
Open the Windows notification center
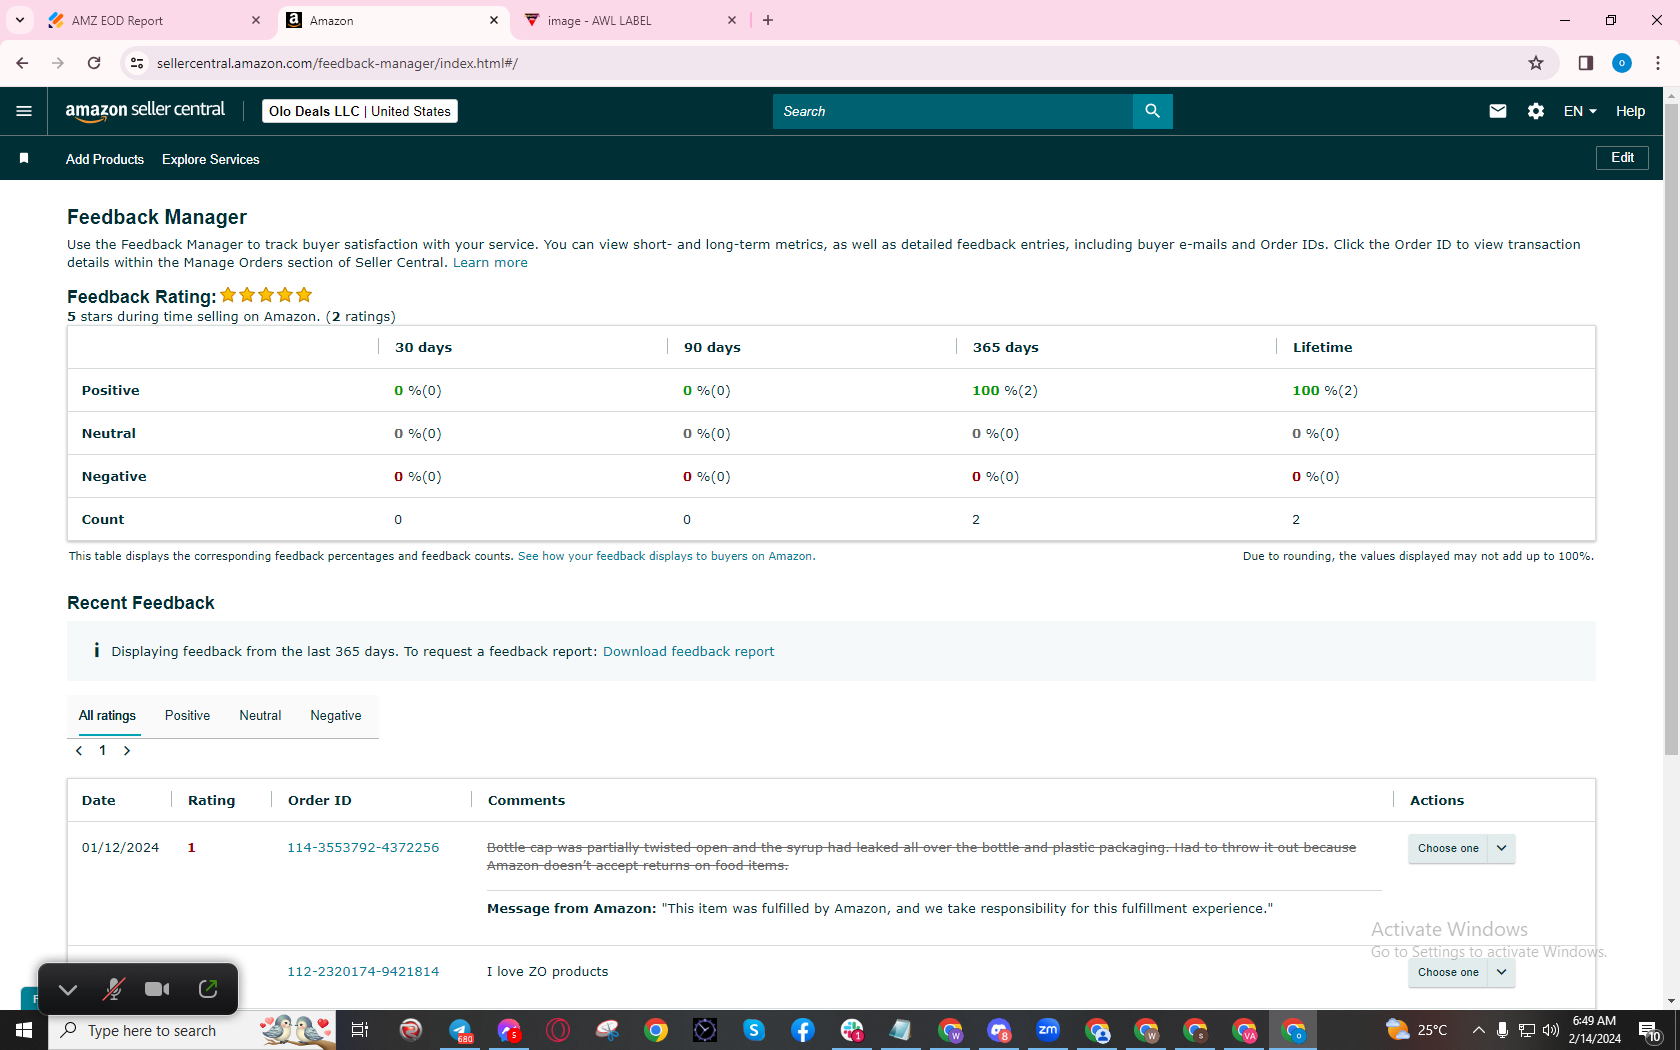[x=1650, y=1030]
